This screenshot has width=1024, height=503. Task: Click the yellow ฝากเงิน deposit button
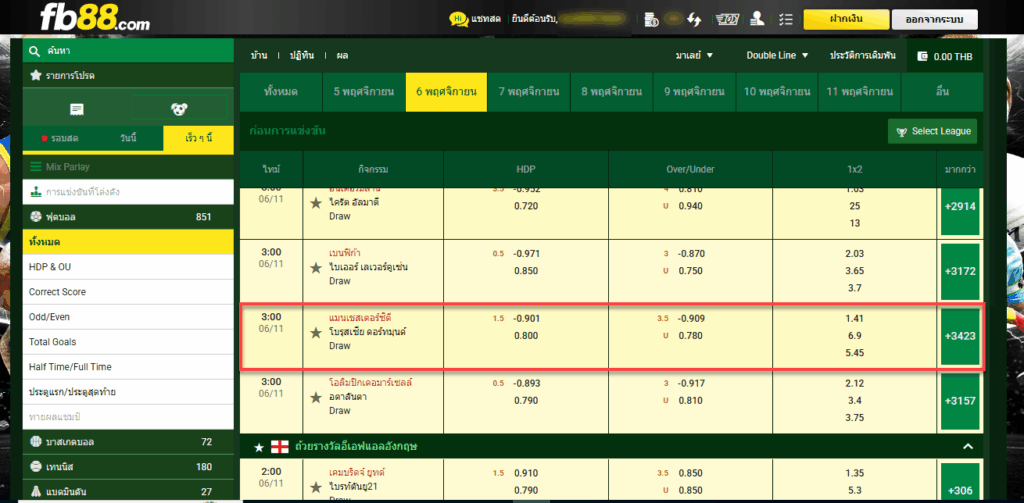(x=846, y=20)
